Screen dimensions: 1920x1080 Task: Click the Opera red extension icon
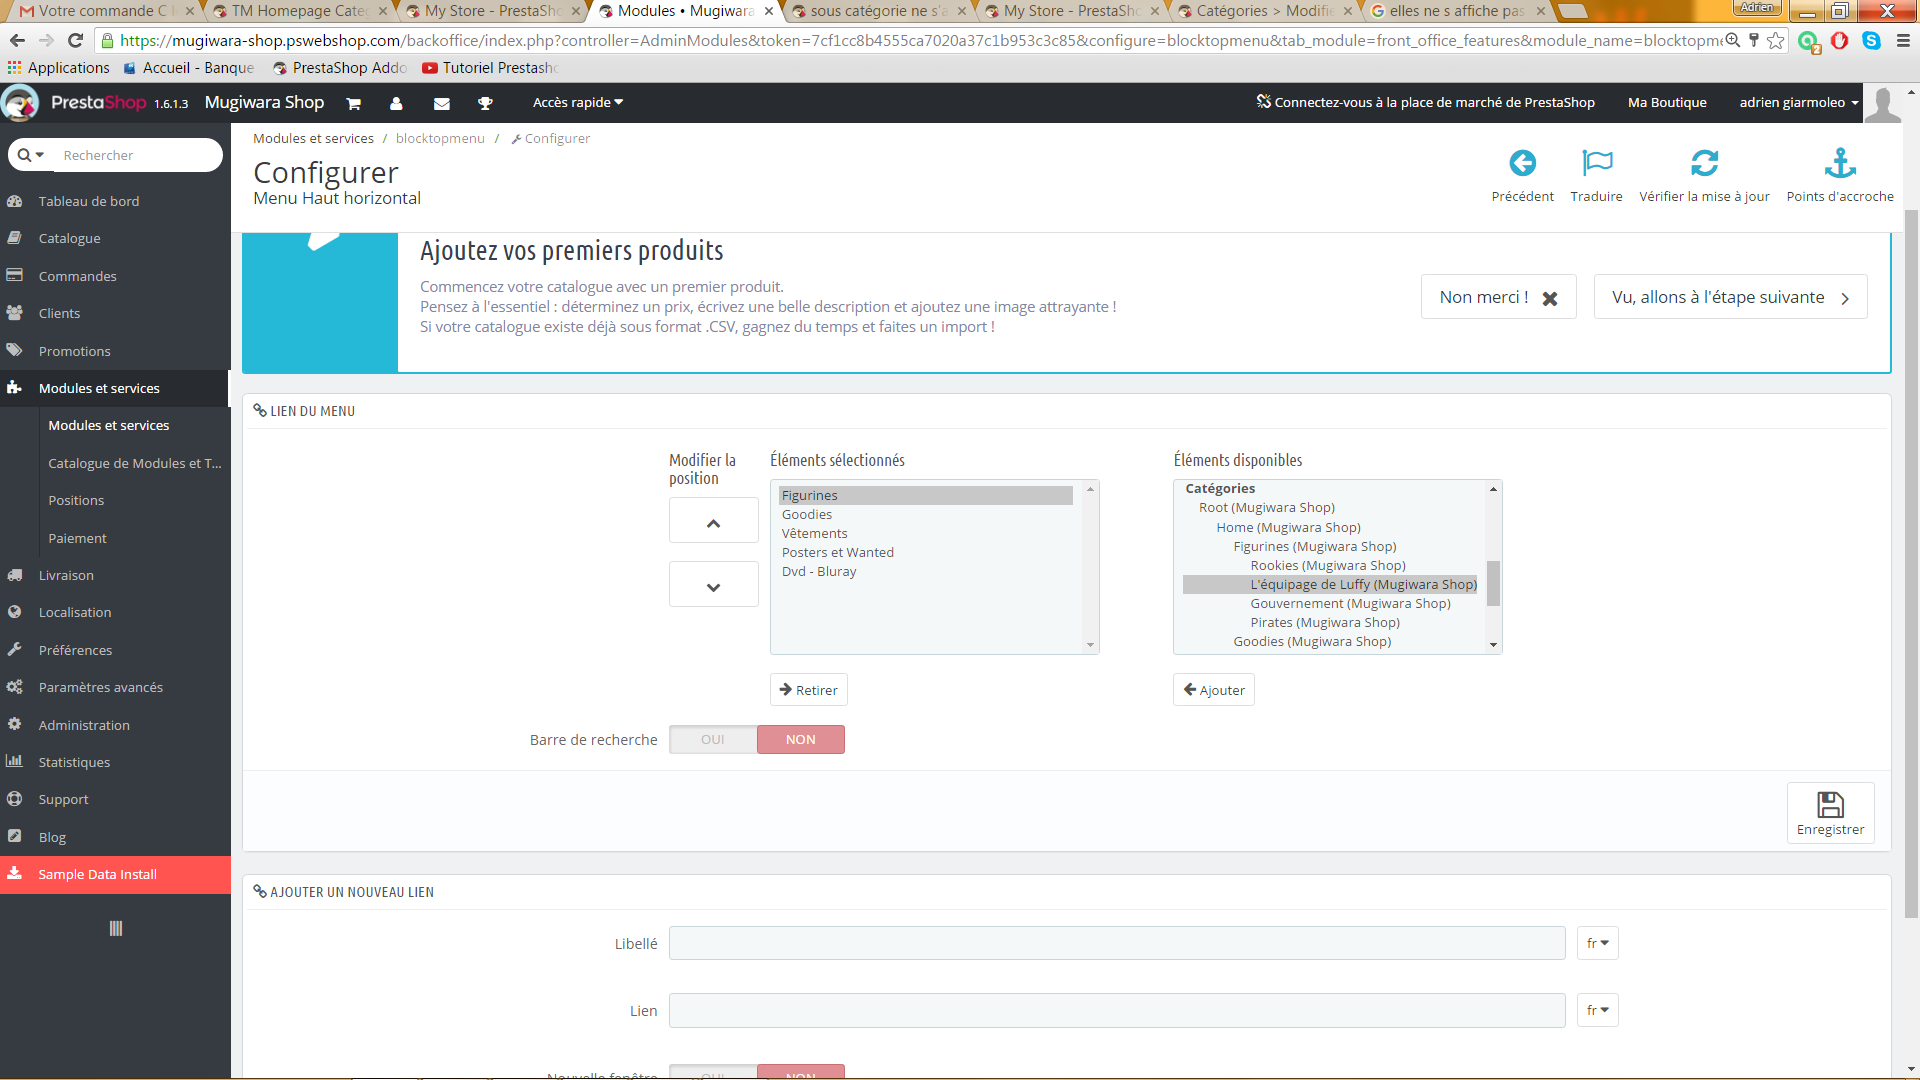[1839, 41]
